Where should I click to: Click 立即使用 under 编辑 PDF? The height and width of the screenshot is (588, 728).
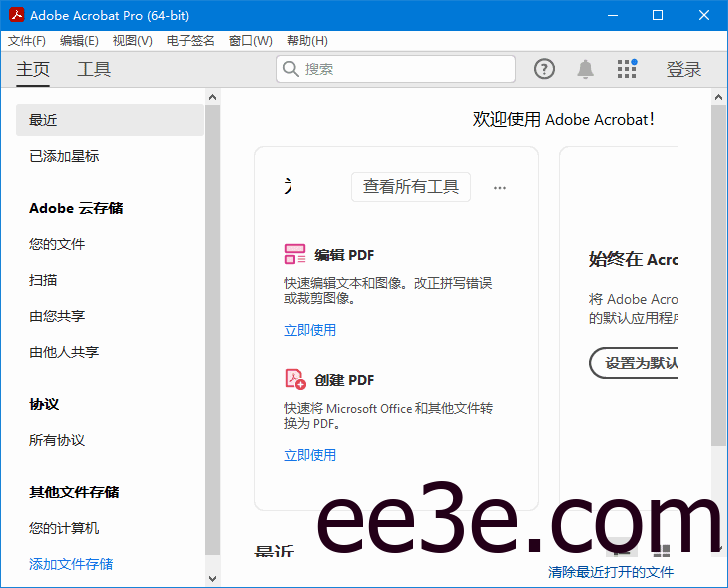coord(310,330)
